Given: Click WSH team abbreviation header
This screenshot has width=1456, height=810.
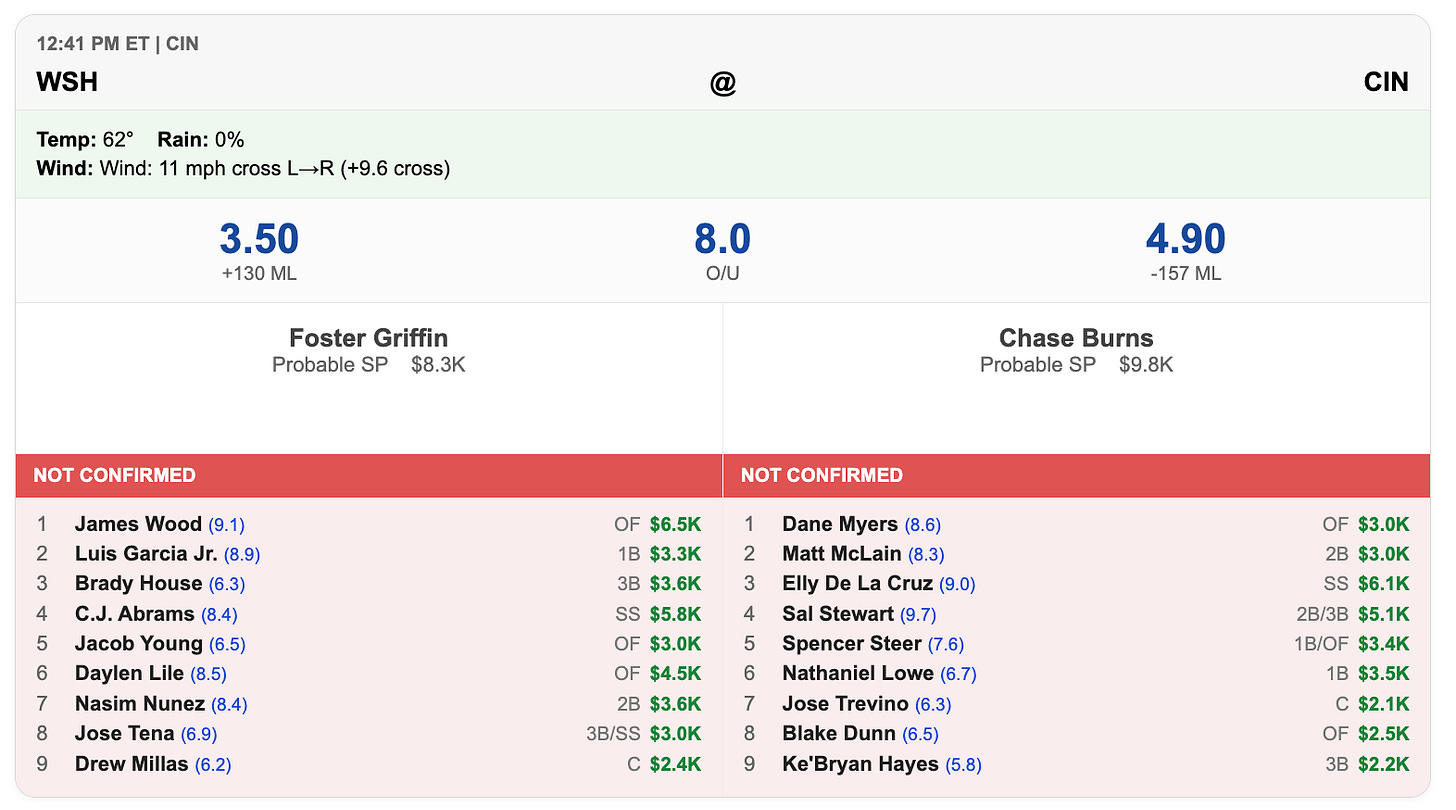Looking at the screenshot, I should 67,82.
